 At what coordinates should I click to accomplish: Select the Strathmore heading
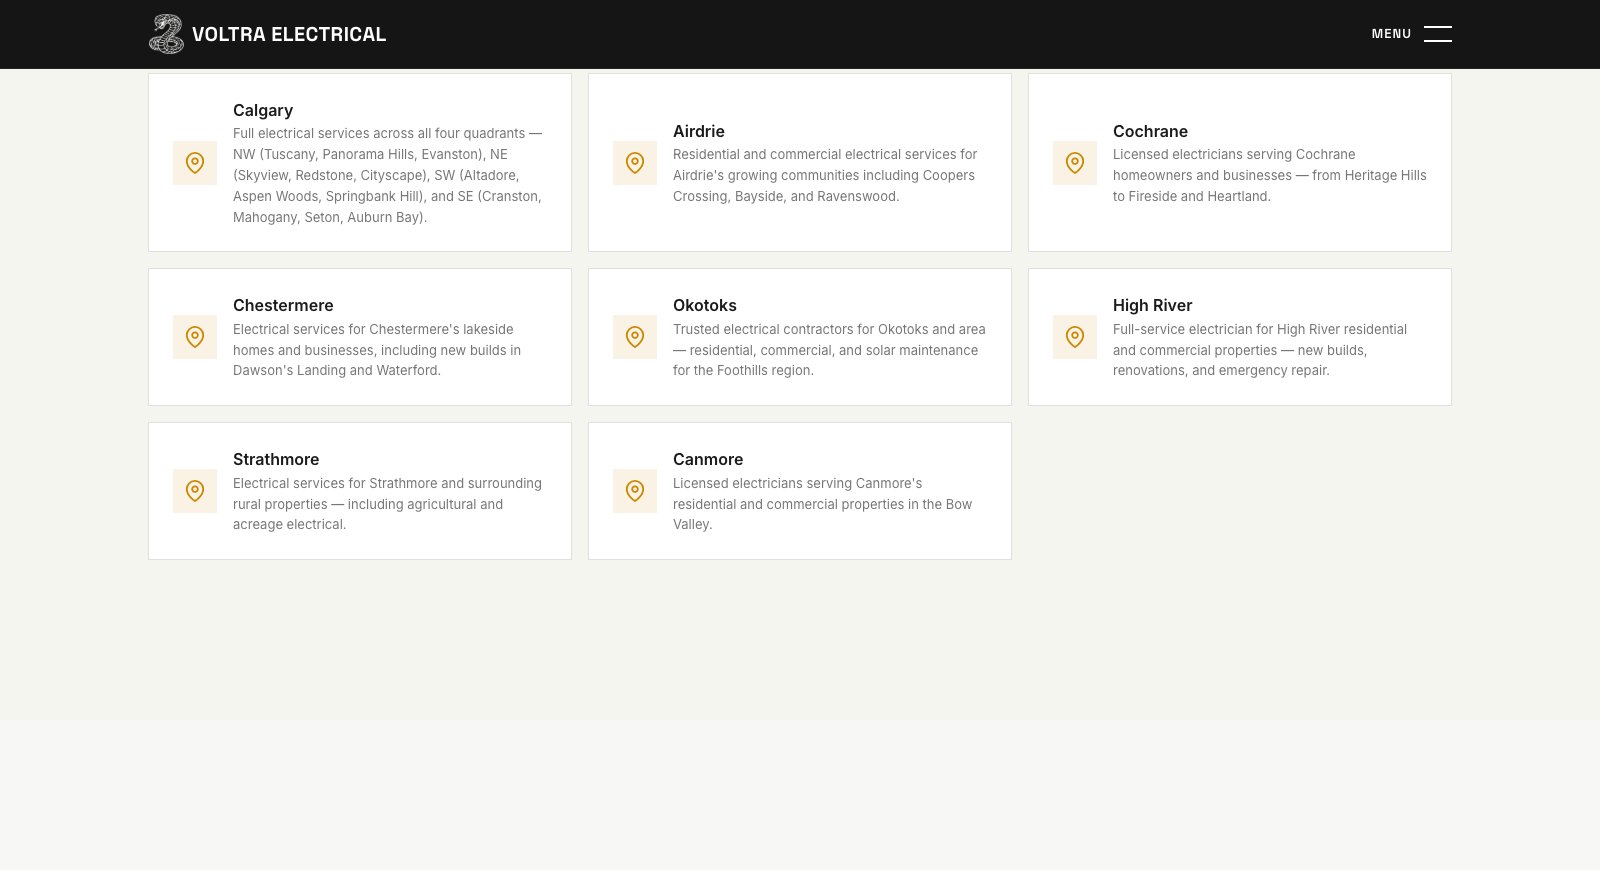276,459
